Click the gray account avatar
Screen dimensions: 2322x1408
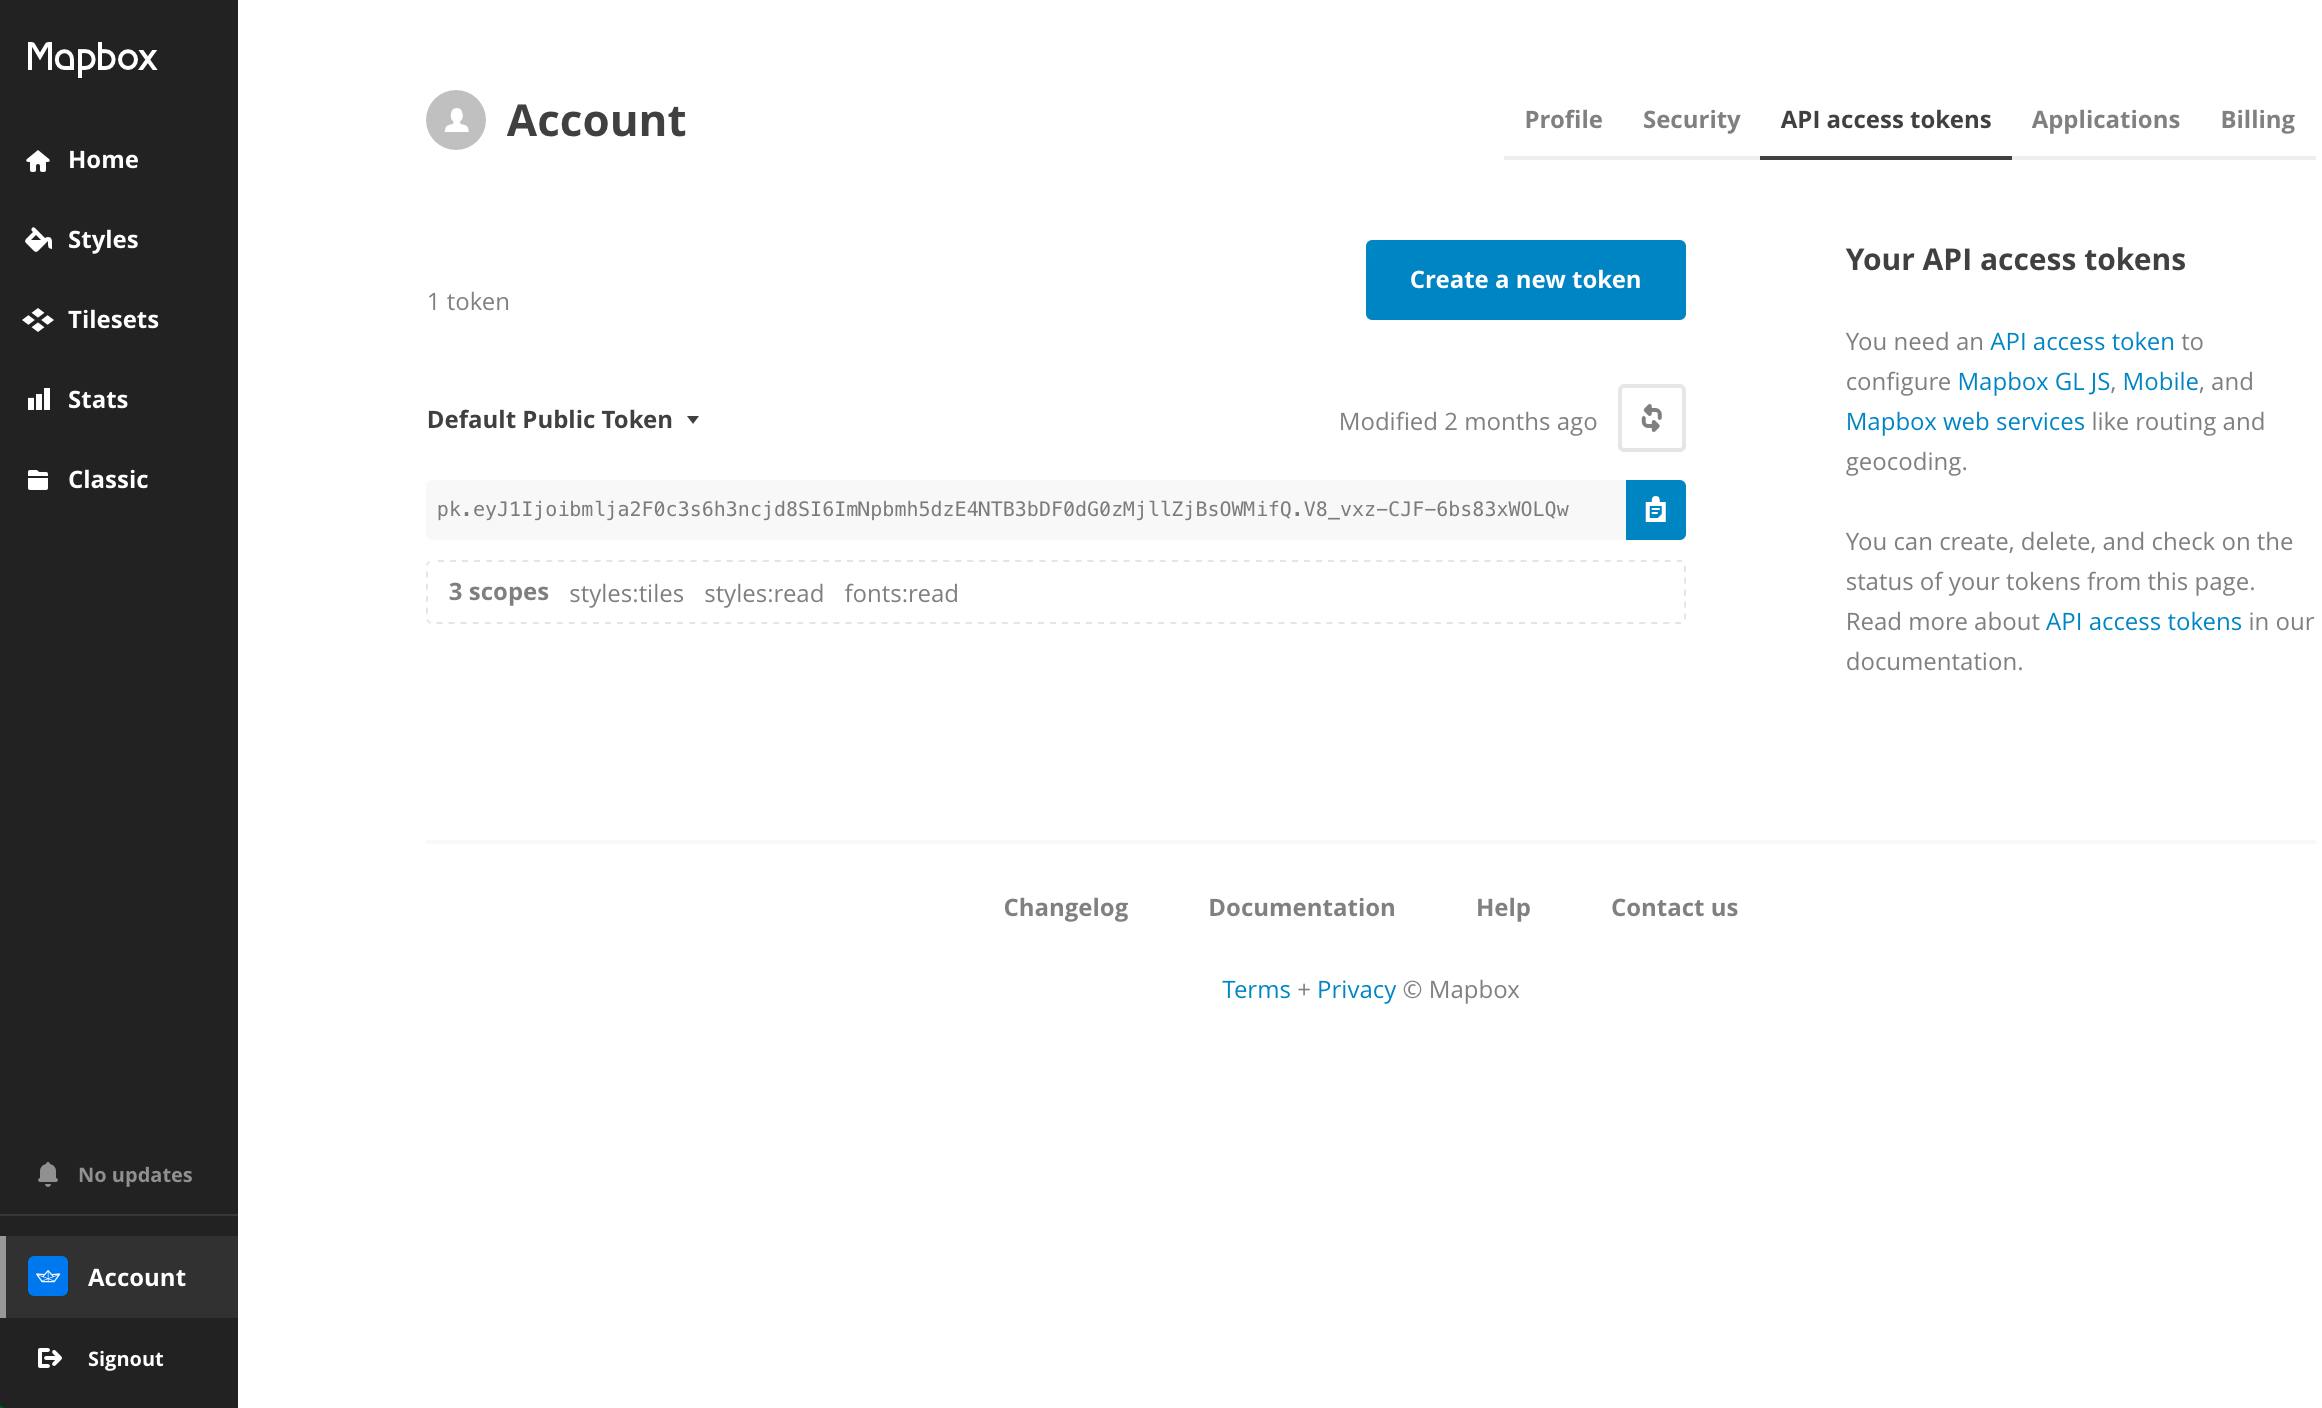[456, 120]
